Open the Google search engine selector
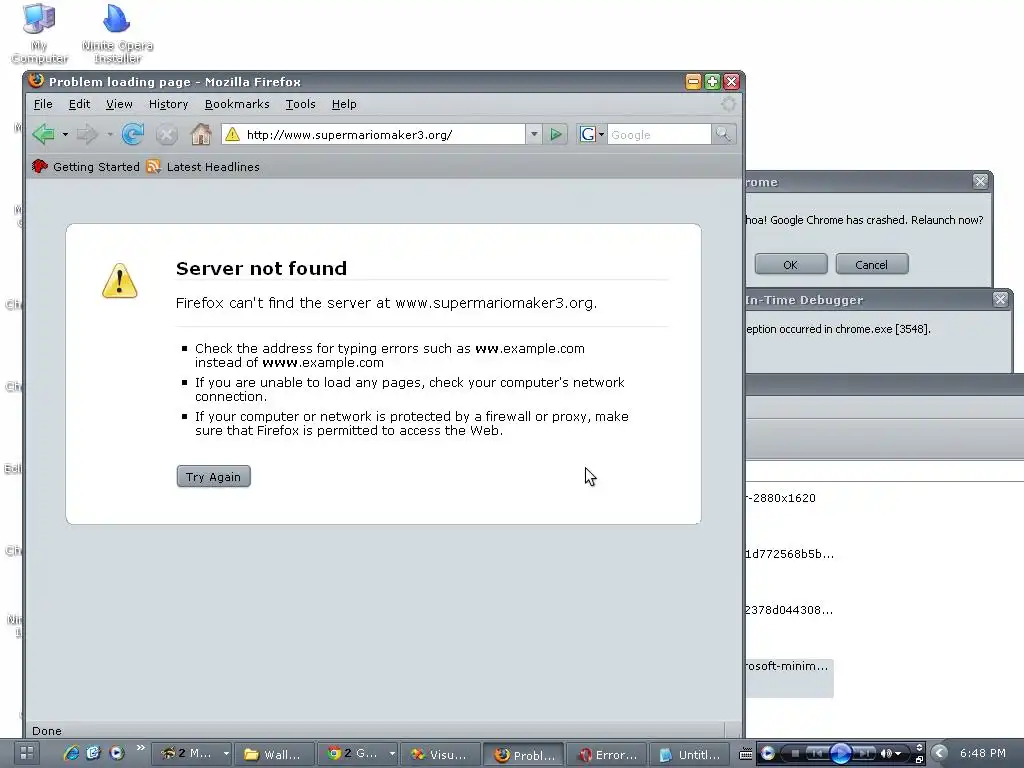The width and height of the screenshot is (1024, 768). [x=592, y=135]
